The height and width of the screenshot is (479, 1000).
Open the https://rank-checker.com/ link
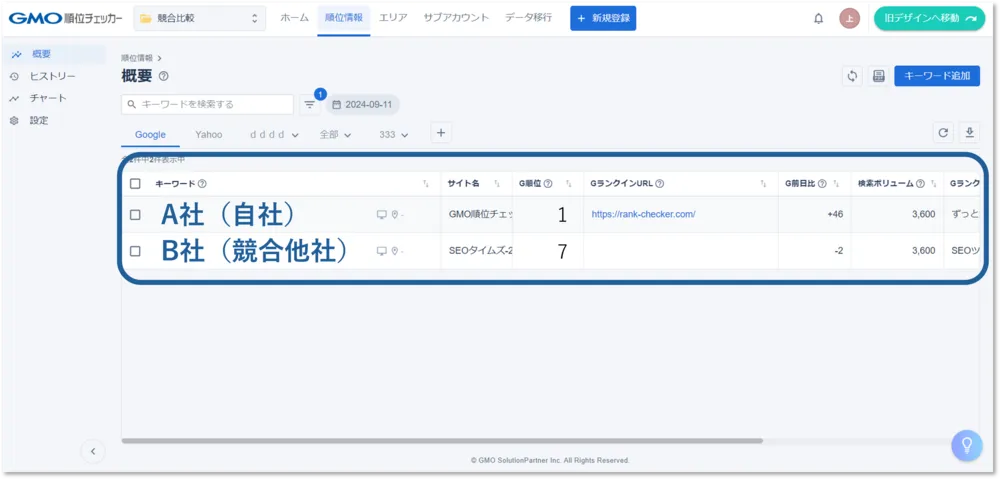643,214
